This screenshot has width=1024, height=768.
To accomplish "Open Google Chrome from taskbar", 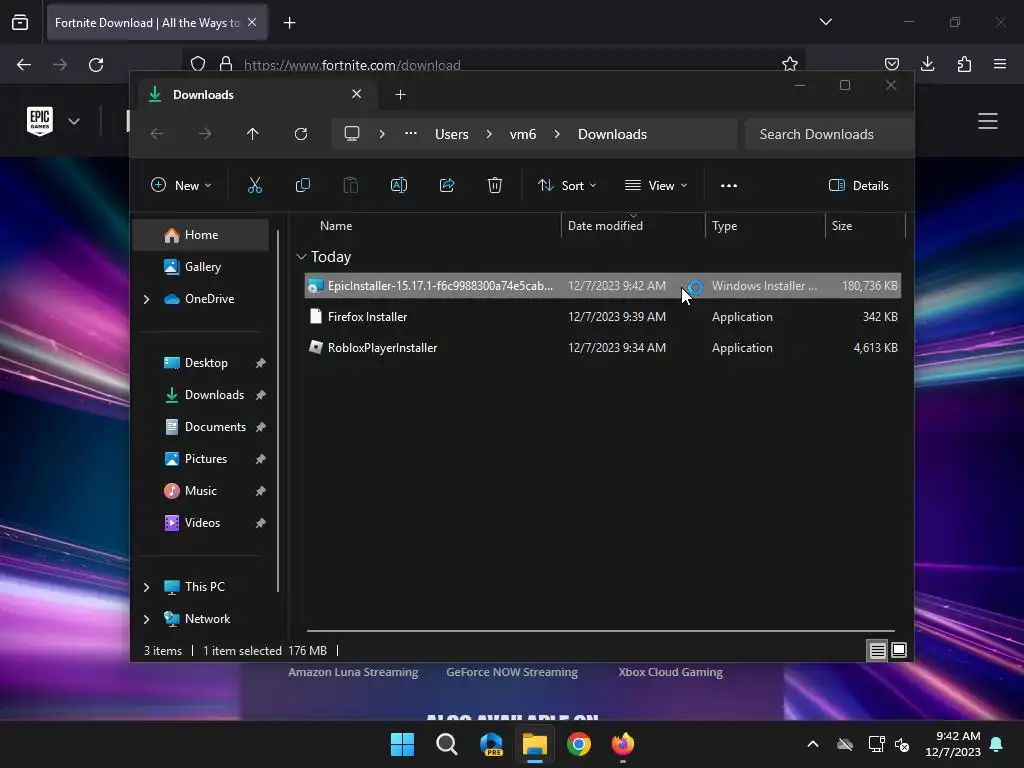I will click(x=579, y=744).
